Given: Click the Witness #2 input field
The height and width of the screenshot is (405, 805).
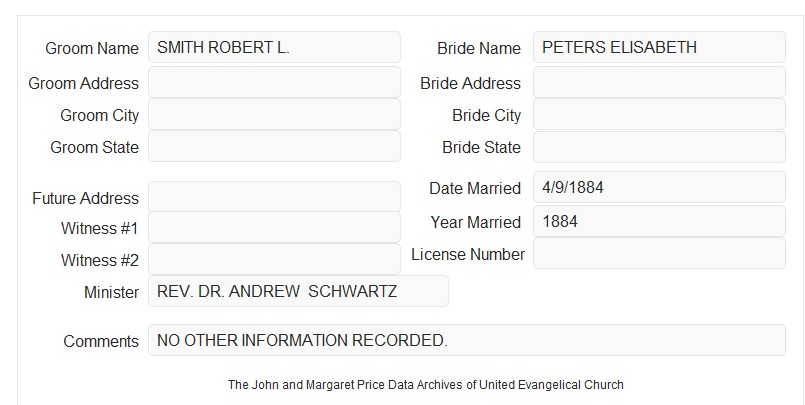Looking at the screenshot, I should 274,259.
